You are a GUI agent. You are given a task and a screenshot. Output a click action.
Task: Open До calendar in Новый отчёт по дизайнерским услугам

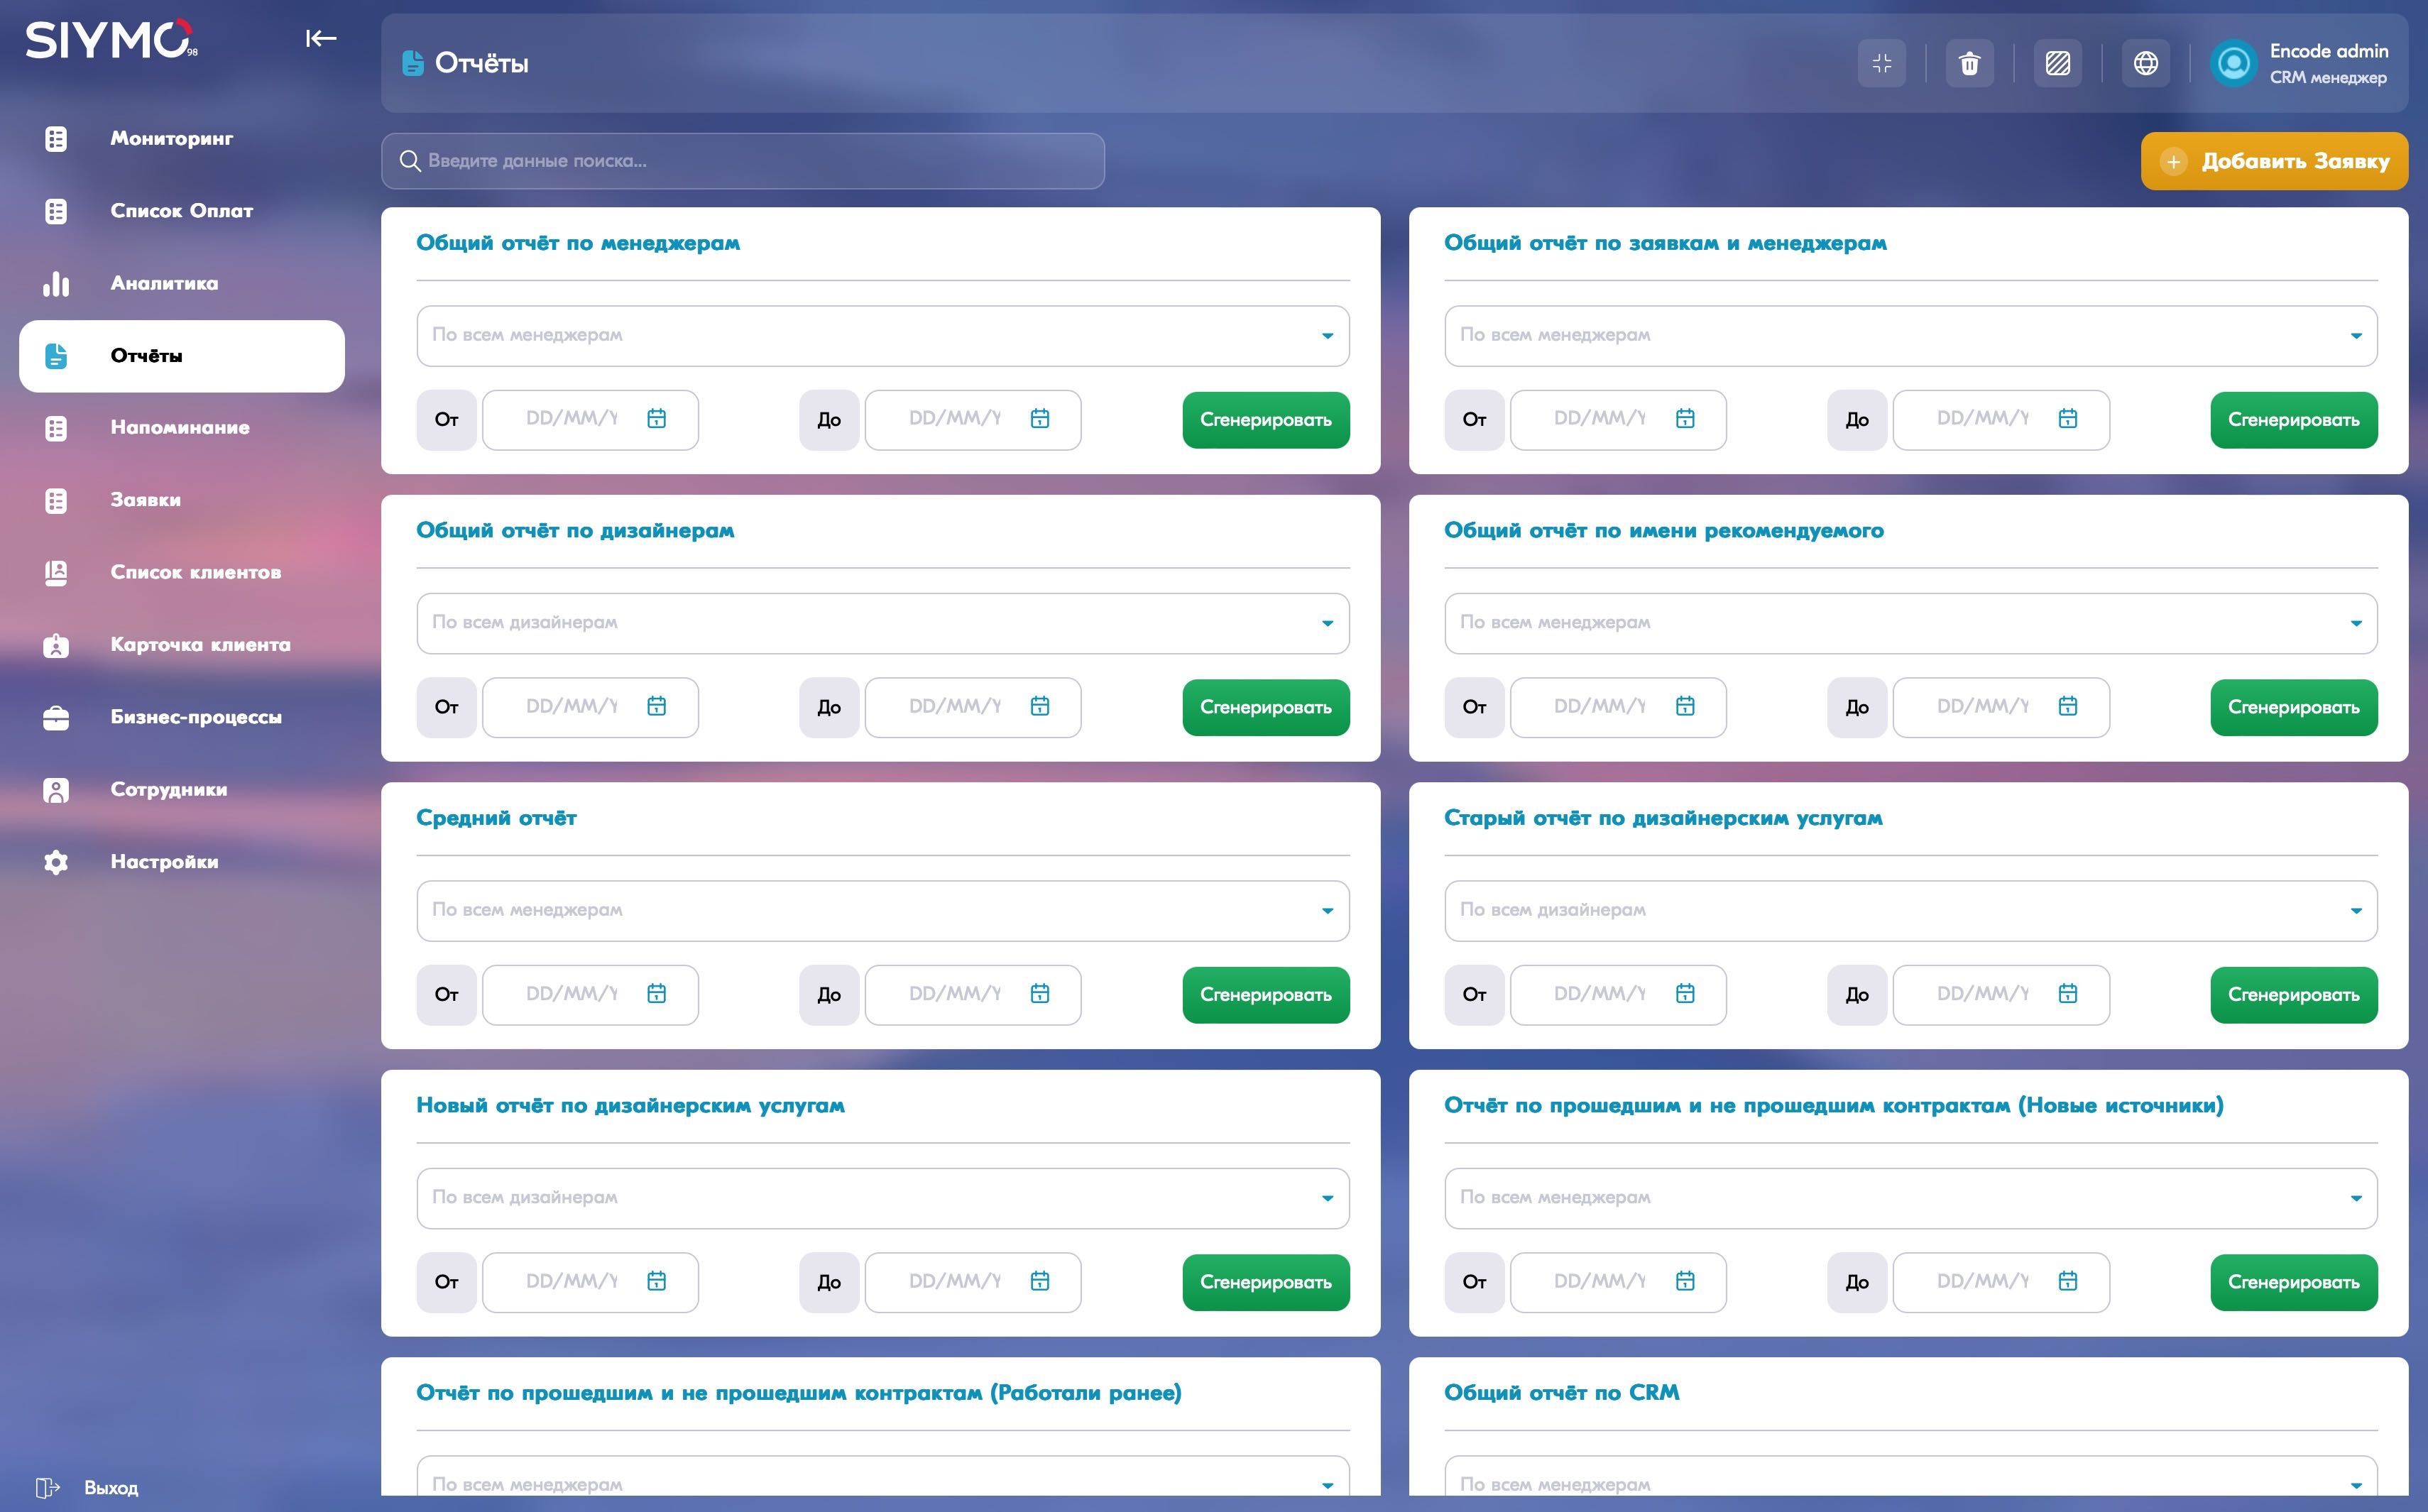[1040, 1281]
